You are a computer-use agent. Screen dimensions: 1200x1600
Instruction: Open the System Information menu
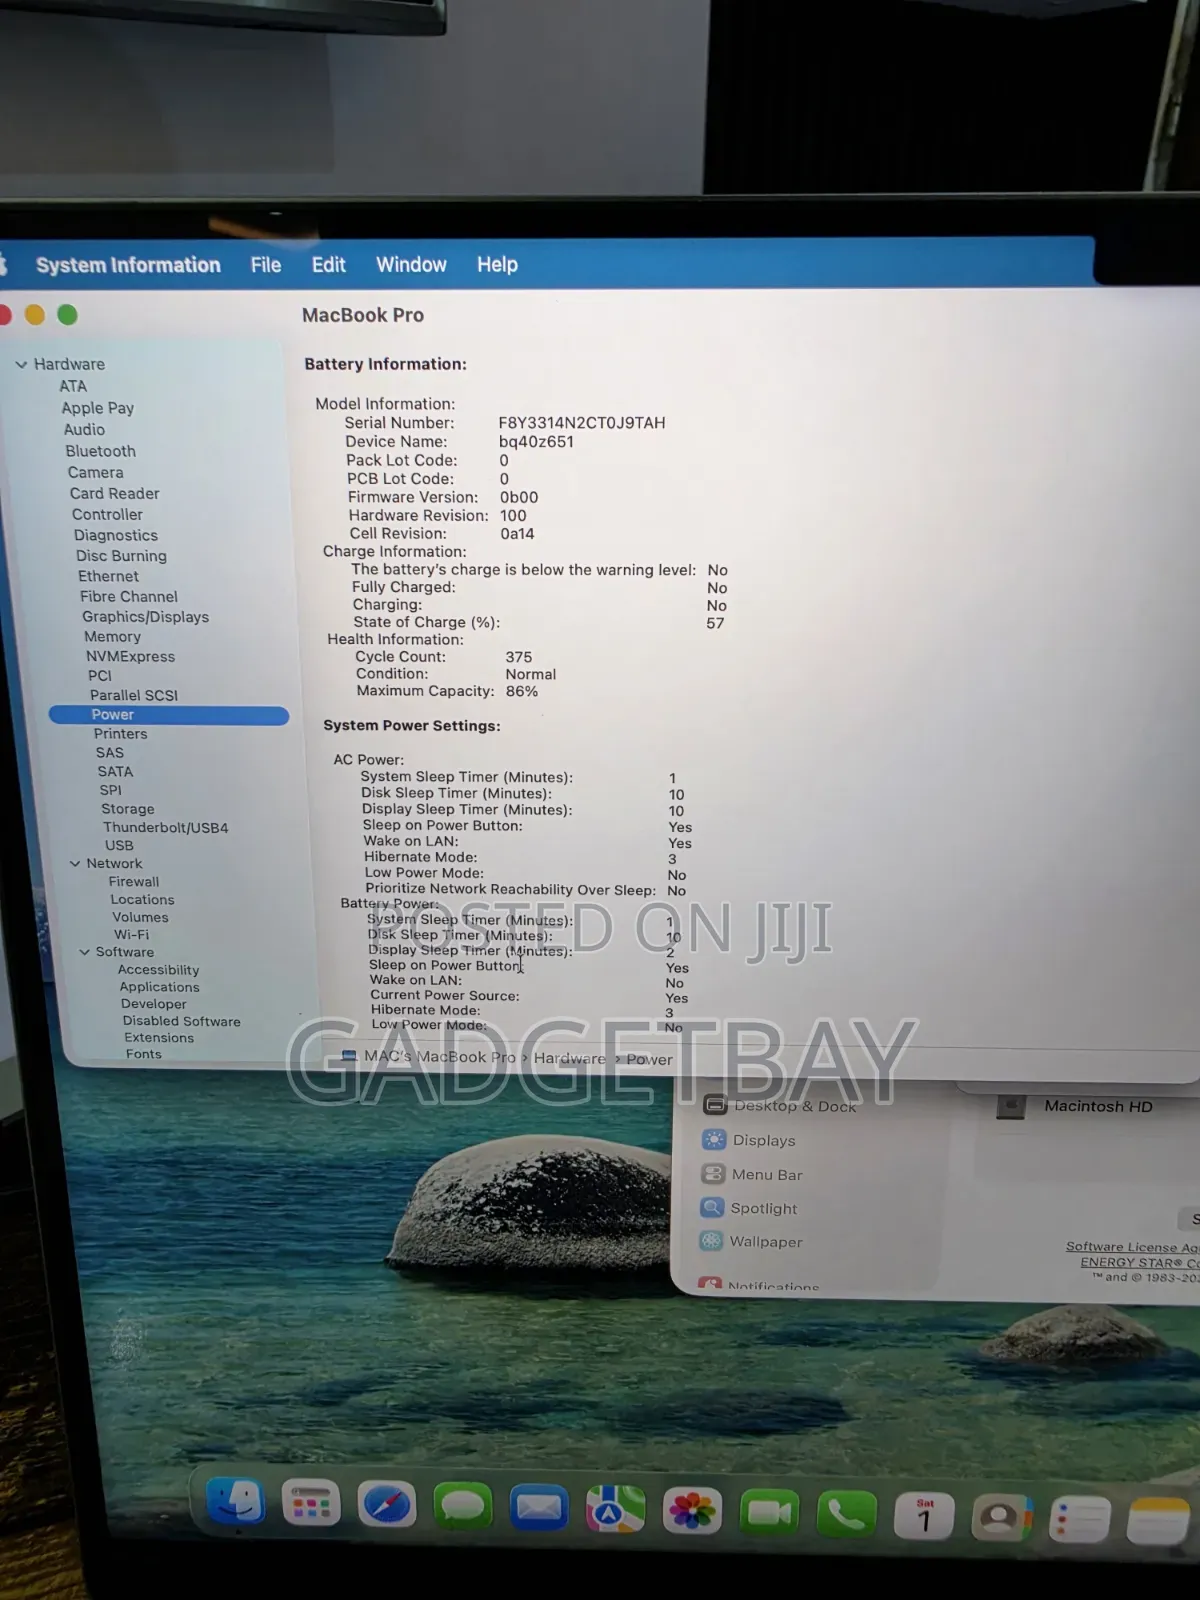(128, 265)
